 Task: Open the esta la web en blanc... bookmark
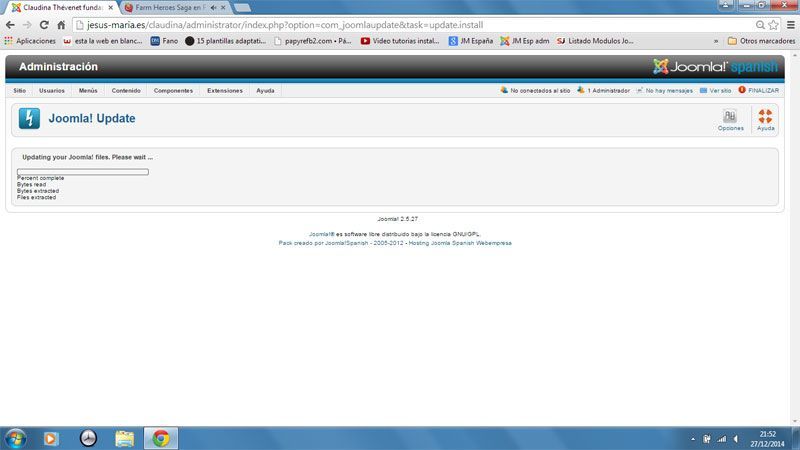click(103, 41)
